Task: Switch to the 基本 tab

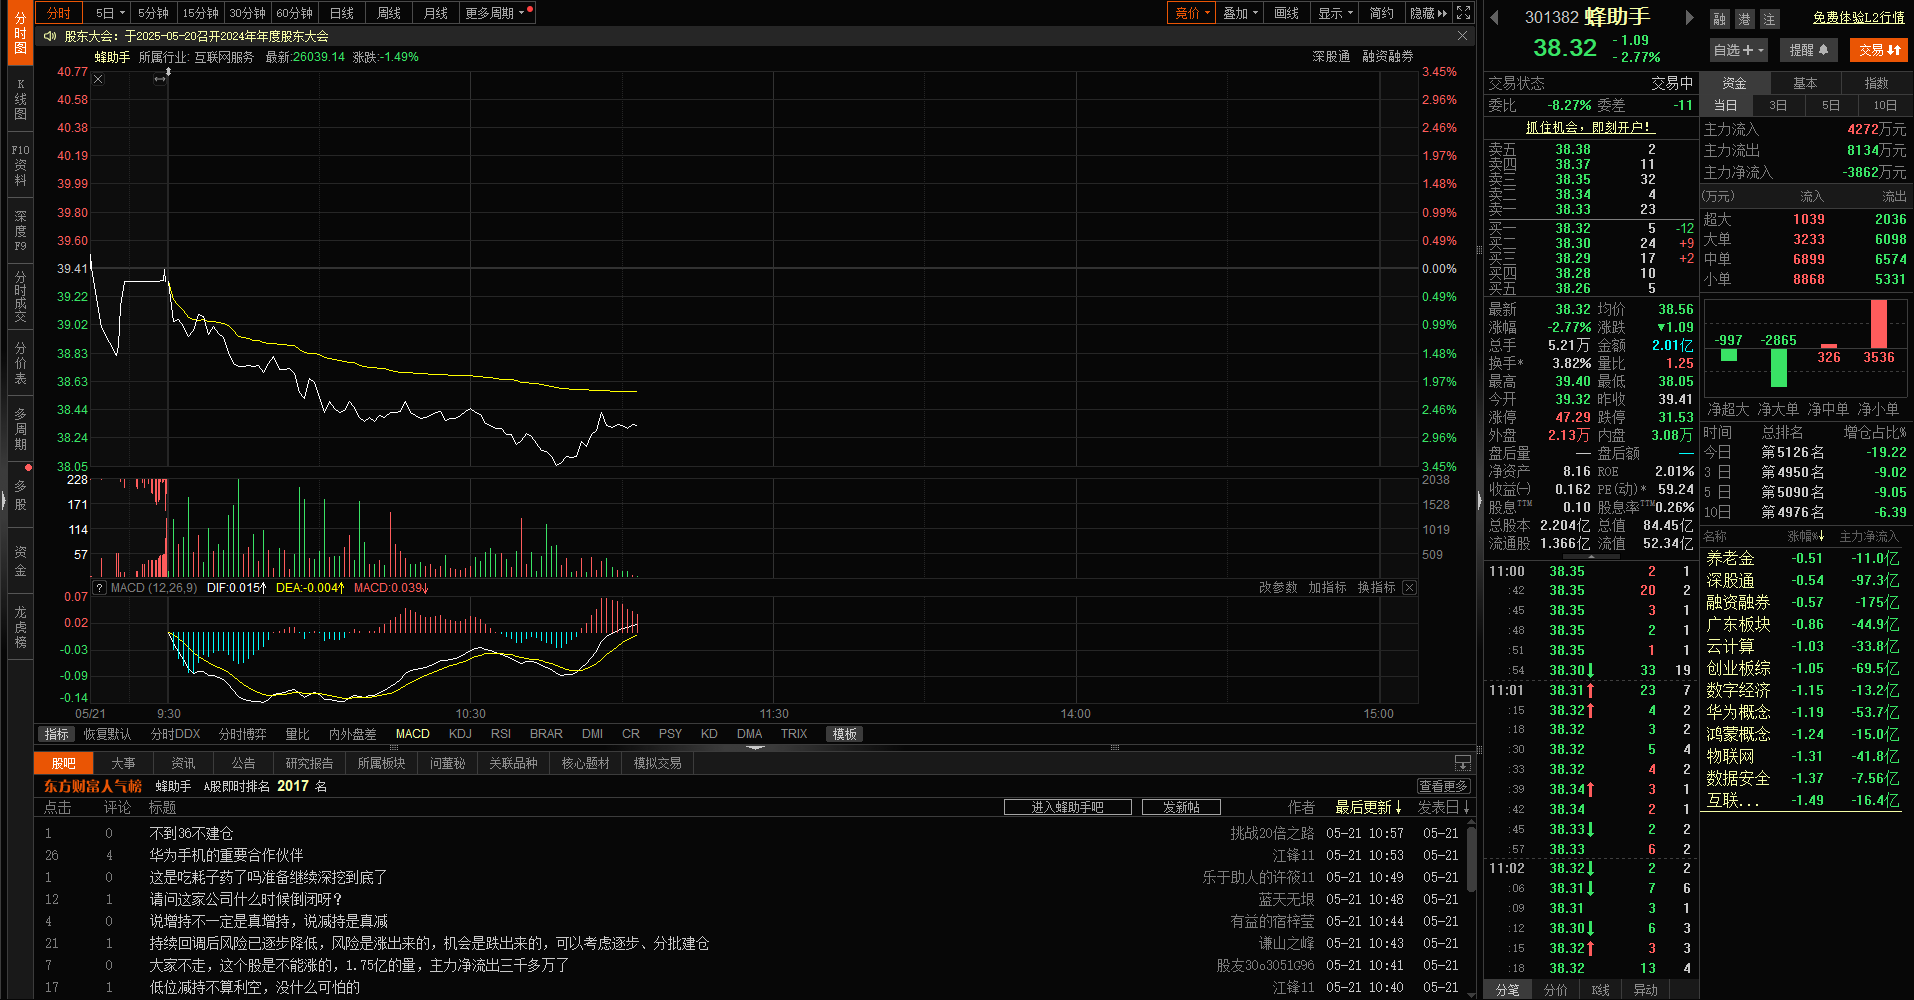Action: pos(1805,83)
